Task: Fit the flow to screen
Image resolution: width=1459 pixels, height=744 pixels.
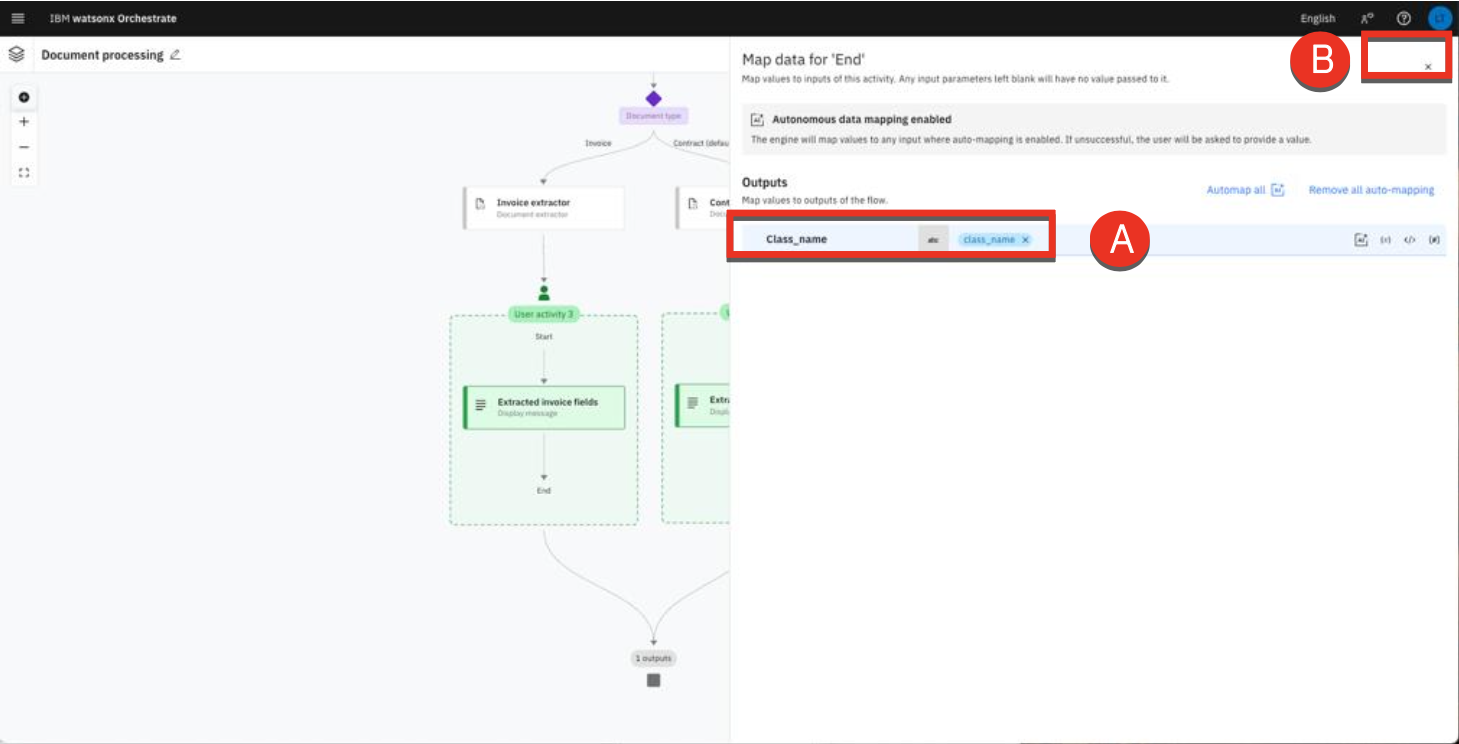Action: 24,172
